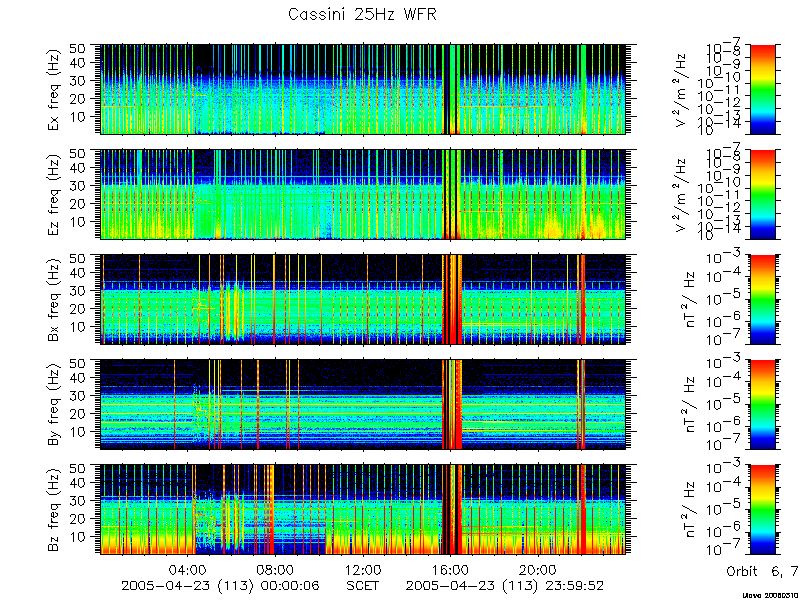The height and width of the screenshot is (600, 800).
Task: Click the nT²/Hz unit label of the By color bar
Action: tap(691, 405)
